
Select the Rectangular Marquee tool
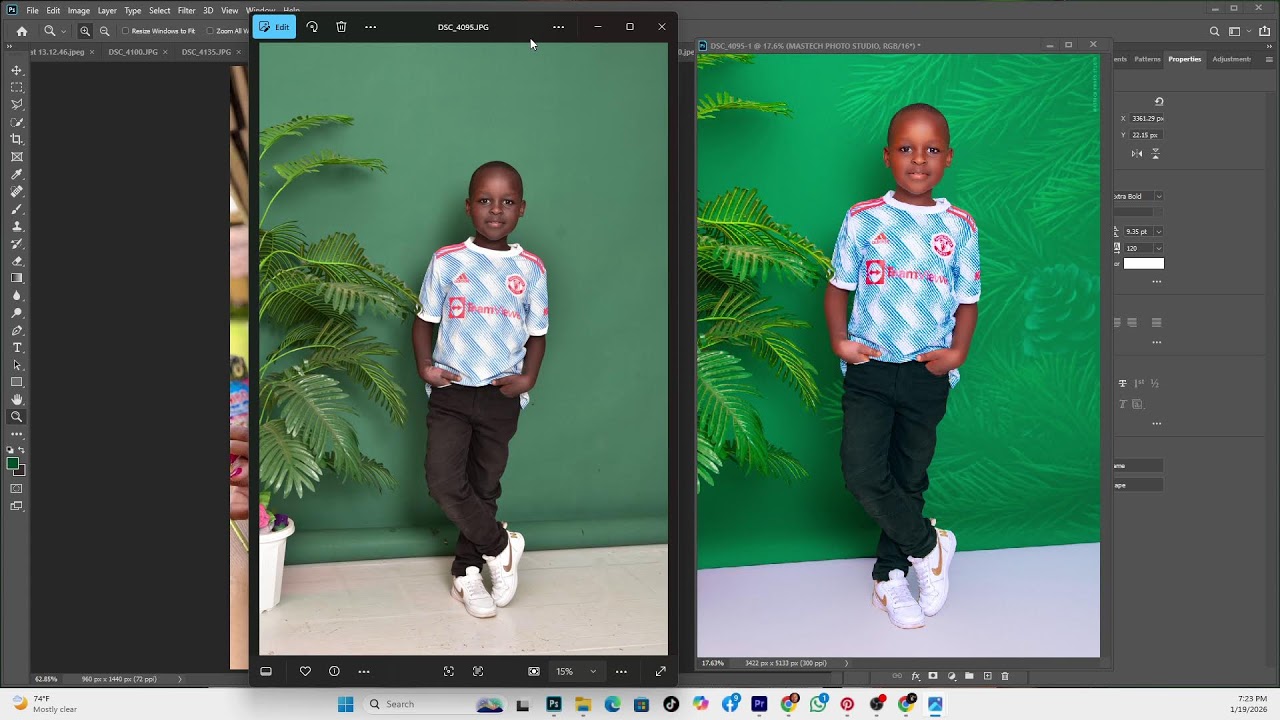click(17, 87)
